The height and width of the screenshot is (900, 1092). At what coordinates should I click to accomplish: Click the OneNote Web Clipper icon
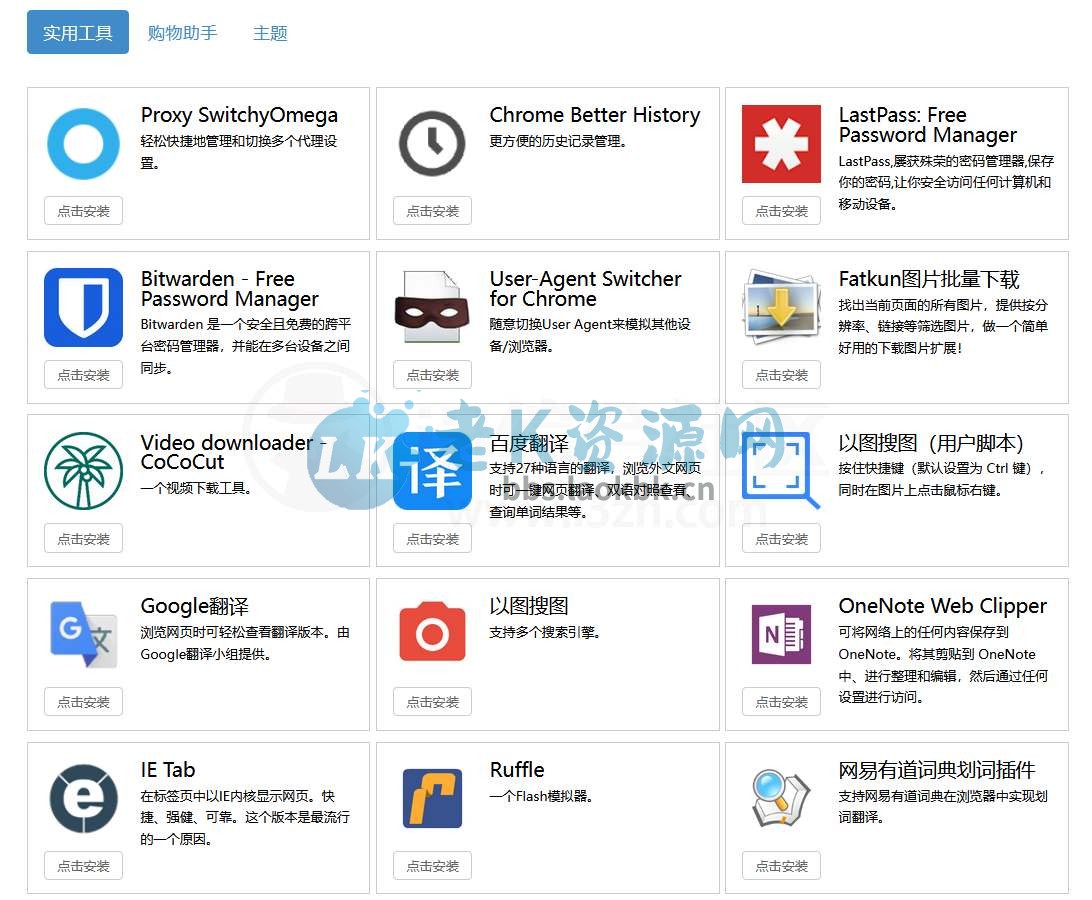click(x=781, y=634)
